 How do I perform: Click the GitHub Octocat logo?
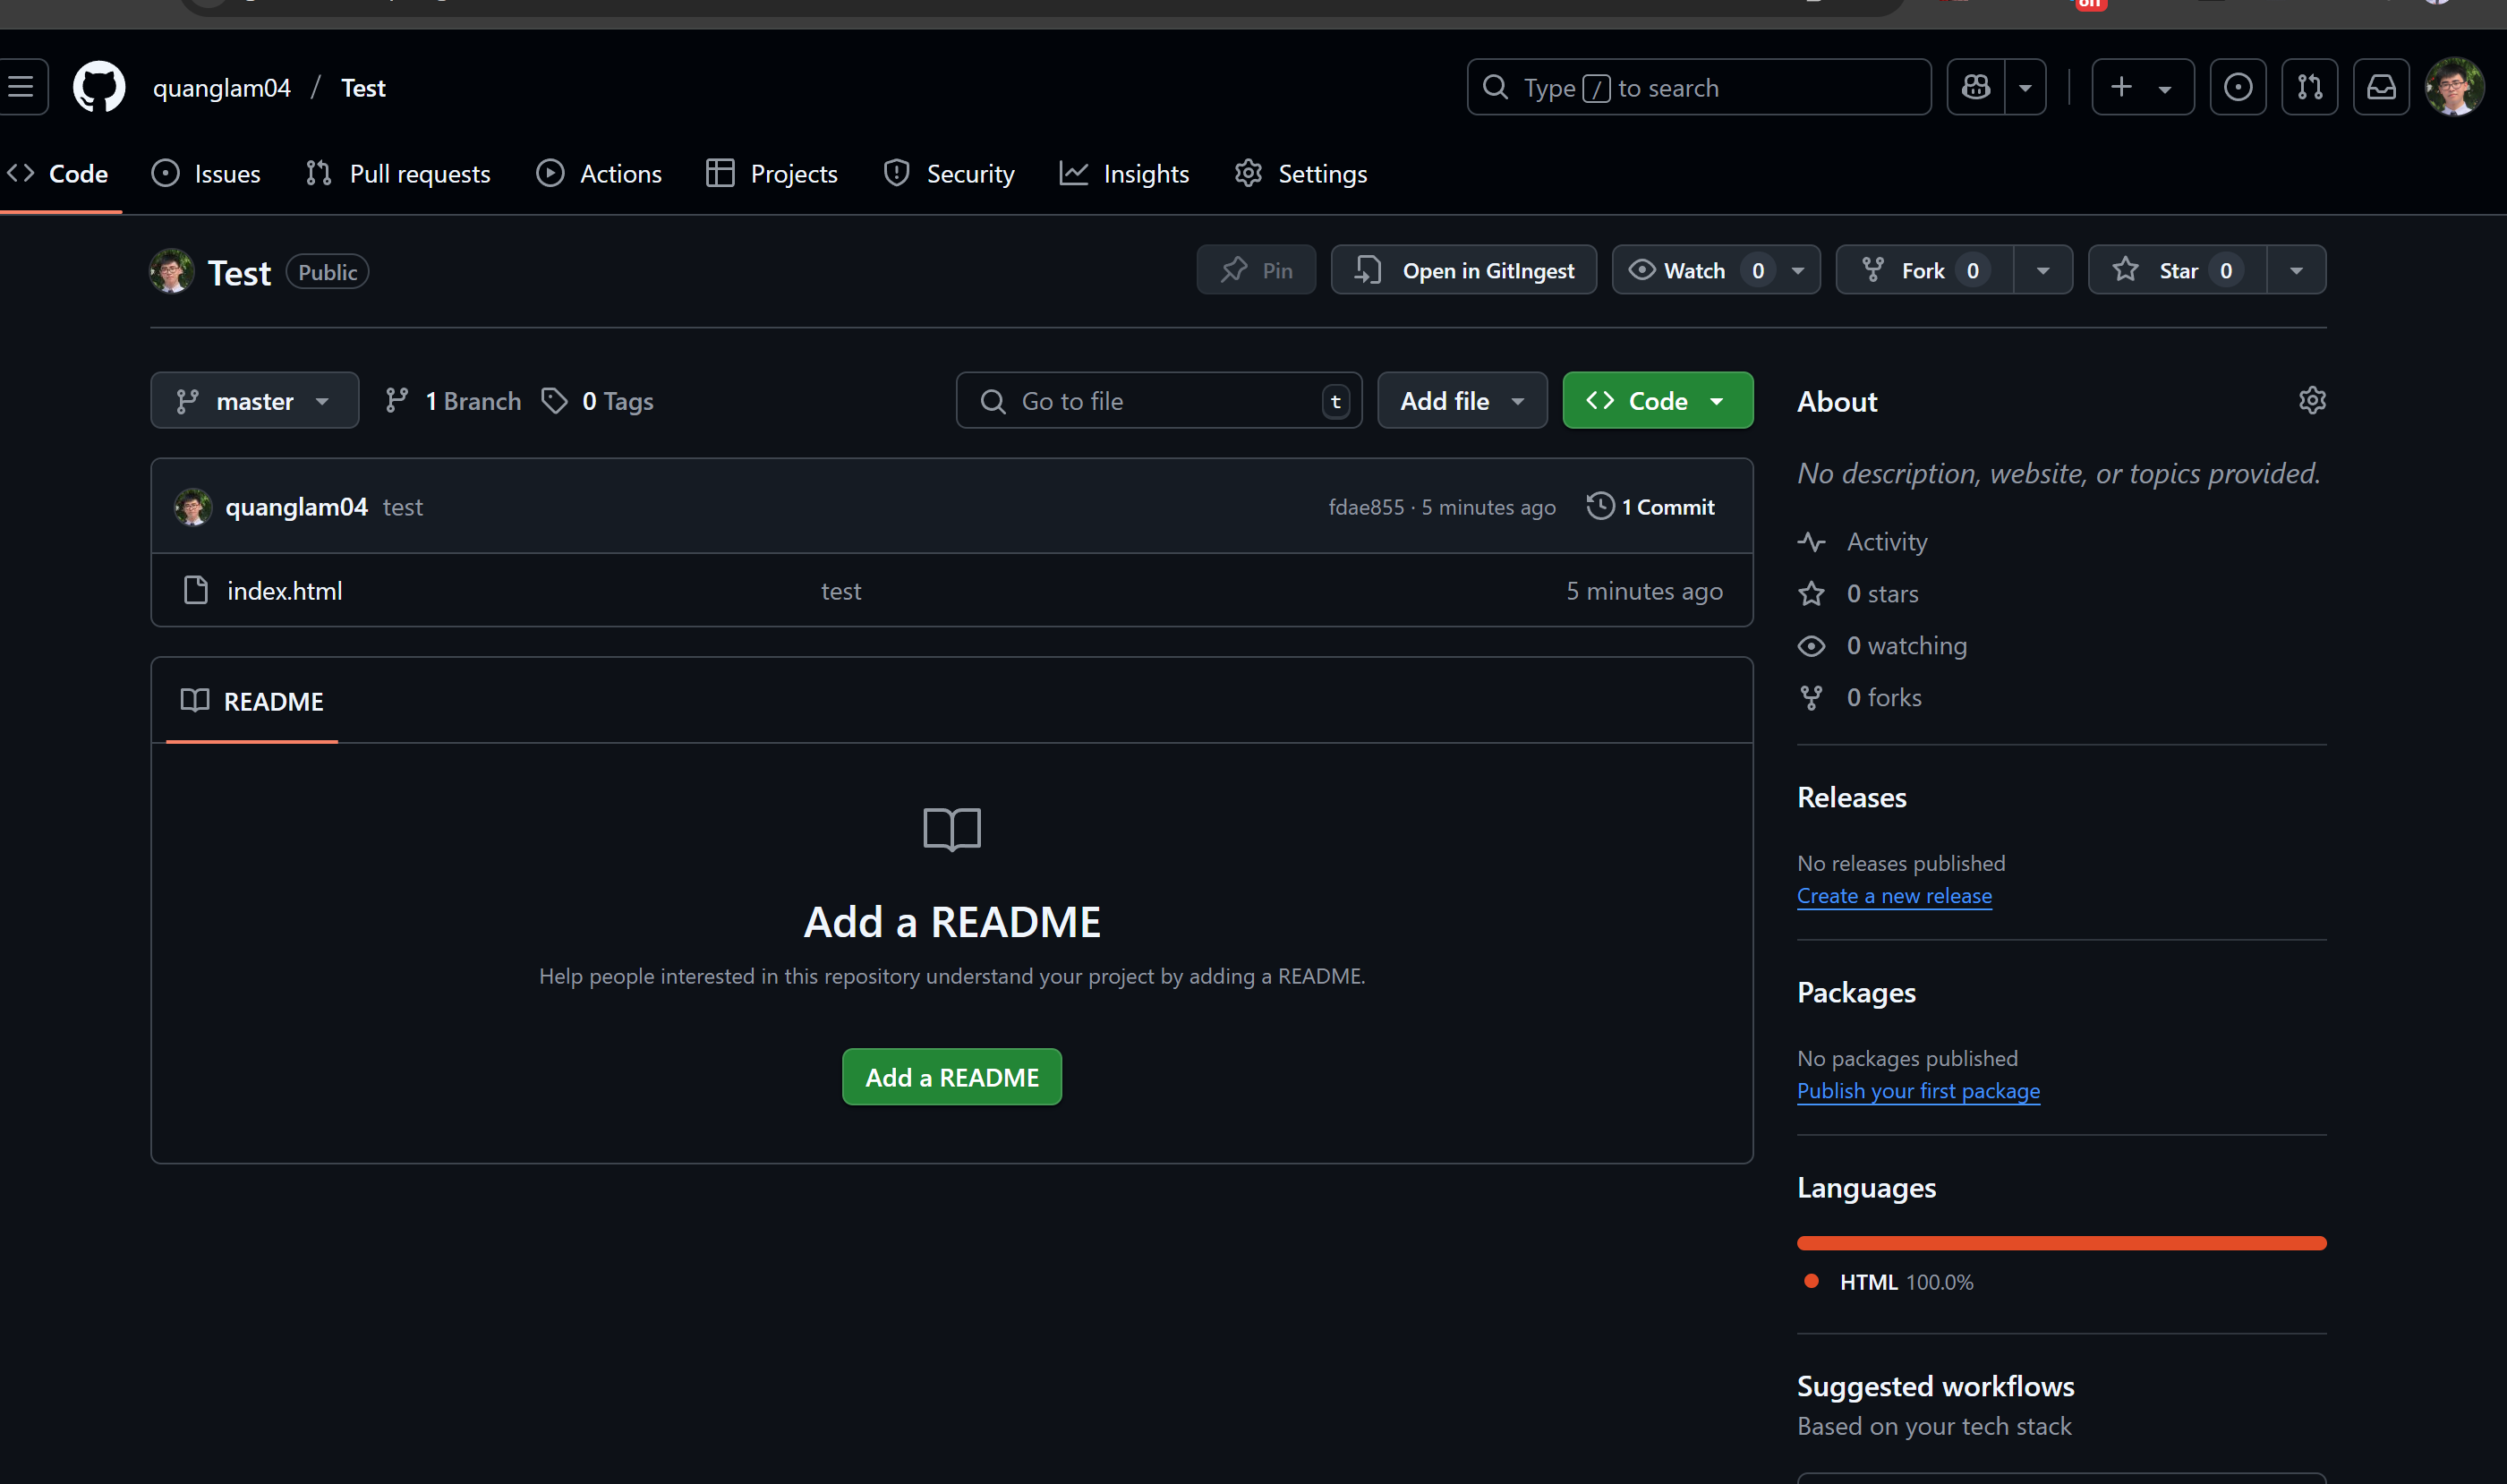click(x=99, y=88)
